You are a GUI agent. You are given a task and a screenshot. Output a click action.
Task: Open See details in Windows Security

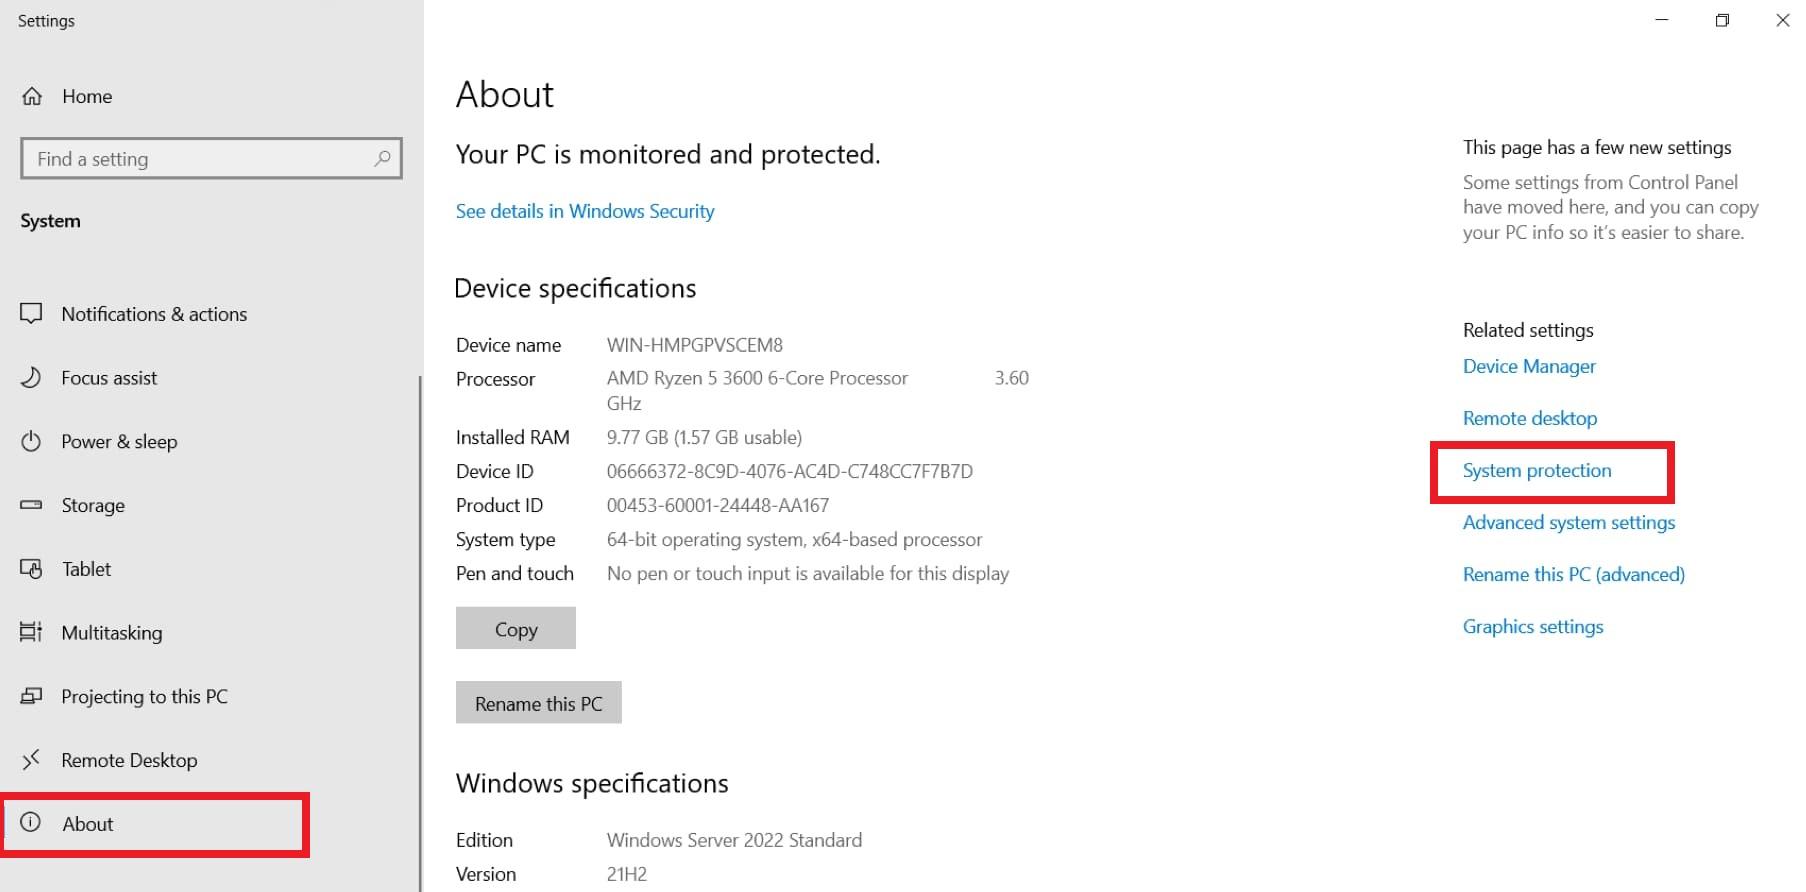(x=585, y=211)
